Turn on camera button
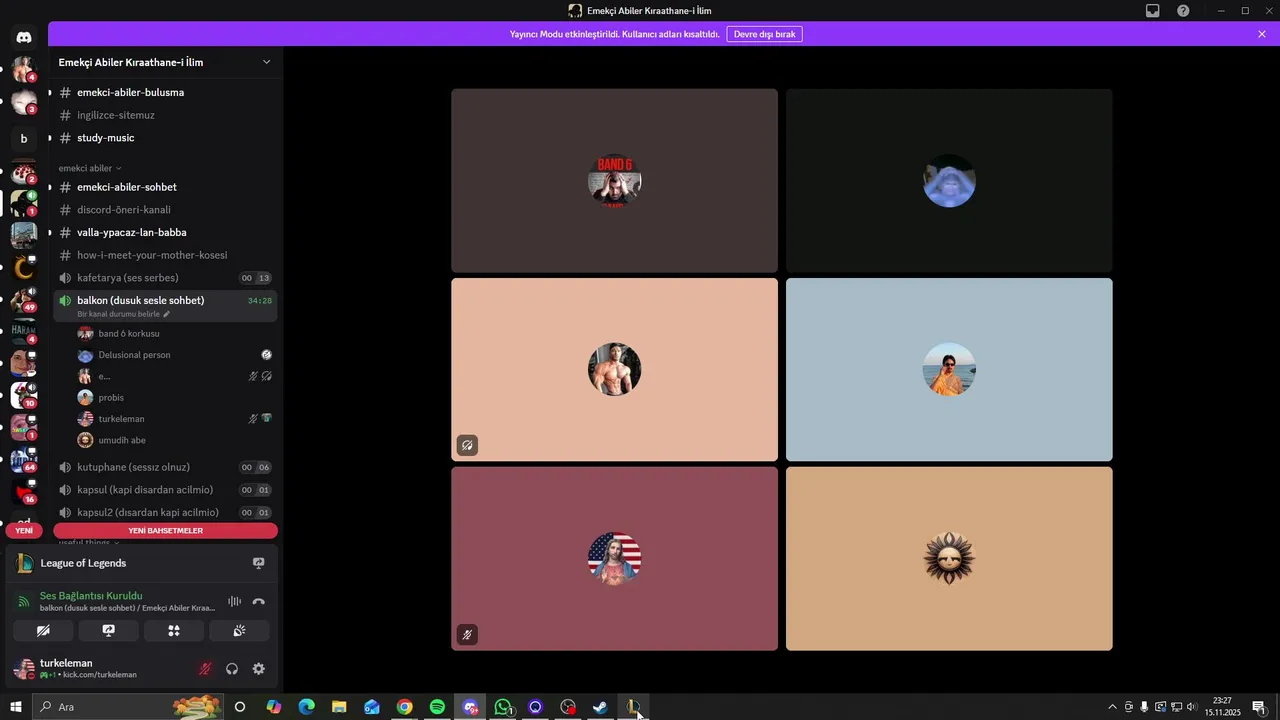This screenshot has height=720, width=1280. [43, 631]
